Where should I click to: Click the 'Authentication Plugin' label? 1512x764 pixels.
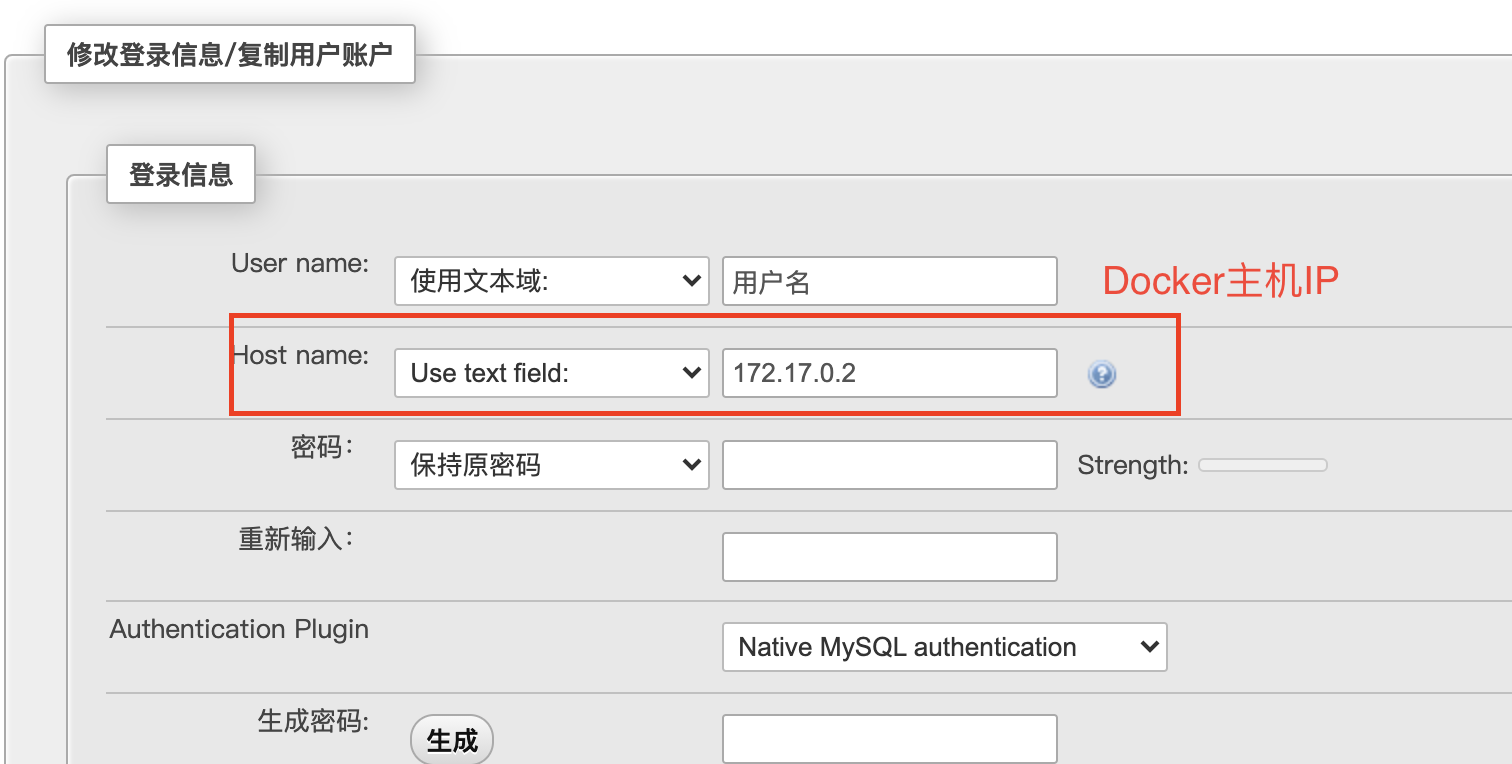[x=239, y=630]
